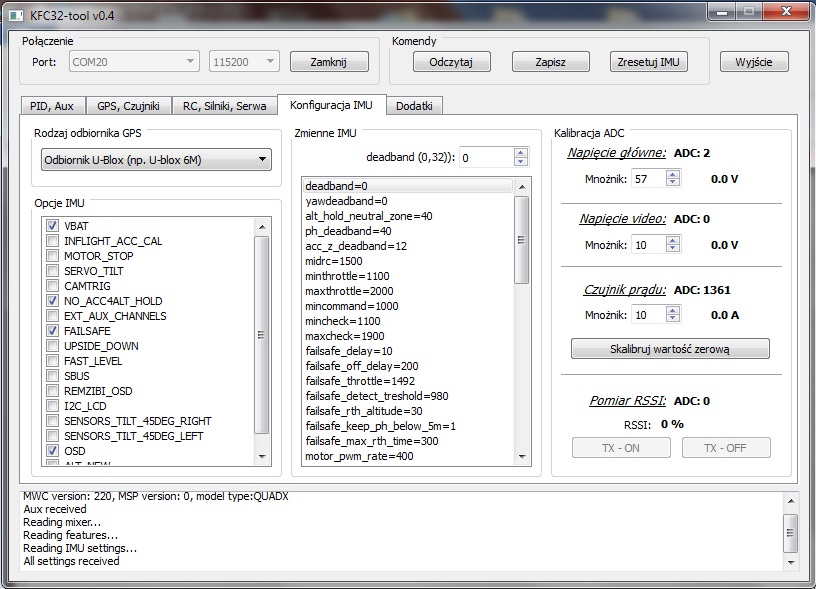Enable the MOTOR_STOP option

(53, 256)
